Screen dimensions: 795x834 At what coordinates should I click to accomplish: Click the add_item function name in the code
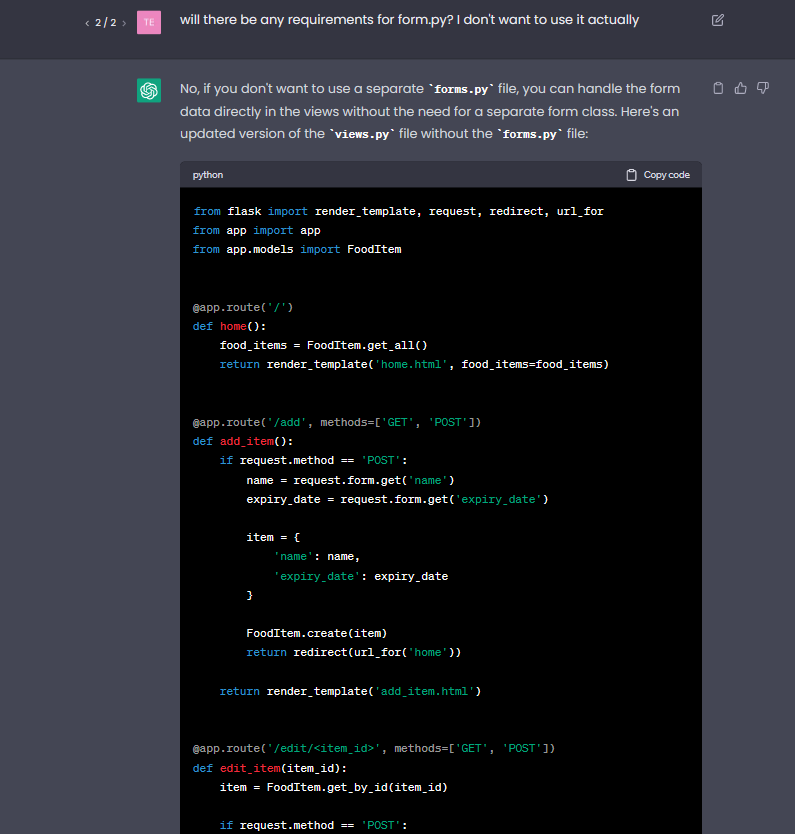tap(247, 441)
